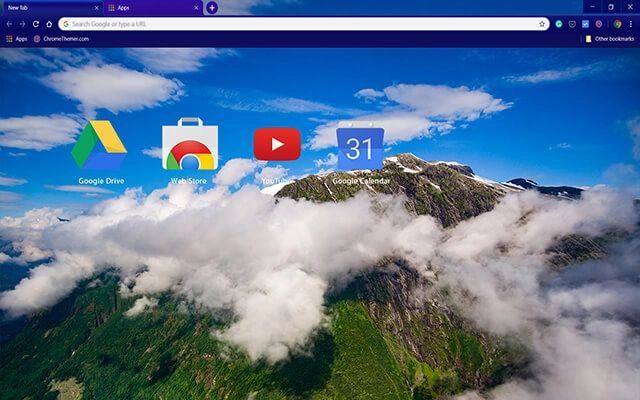Screen dimensions: 640x400
Task: Go forward to the next page
Action: (x=22, y=24)
